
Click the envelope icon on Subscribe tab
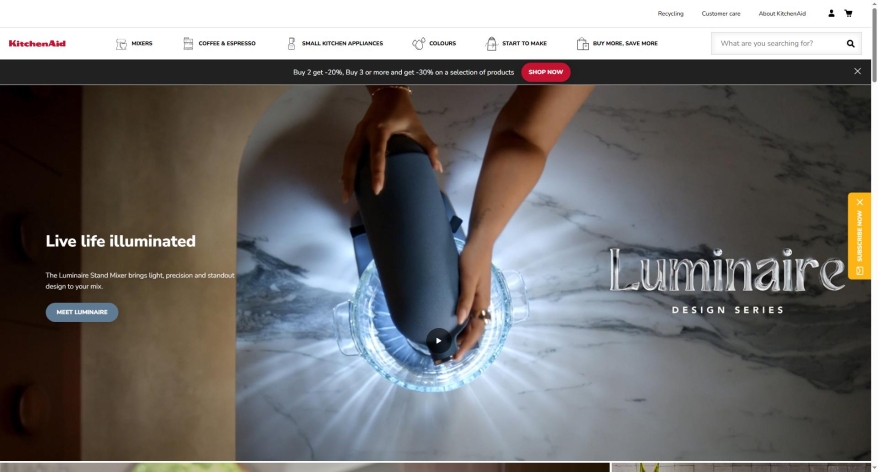coord(860,271)
